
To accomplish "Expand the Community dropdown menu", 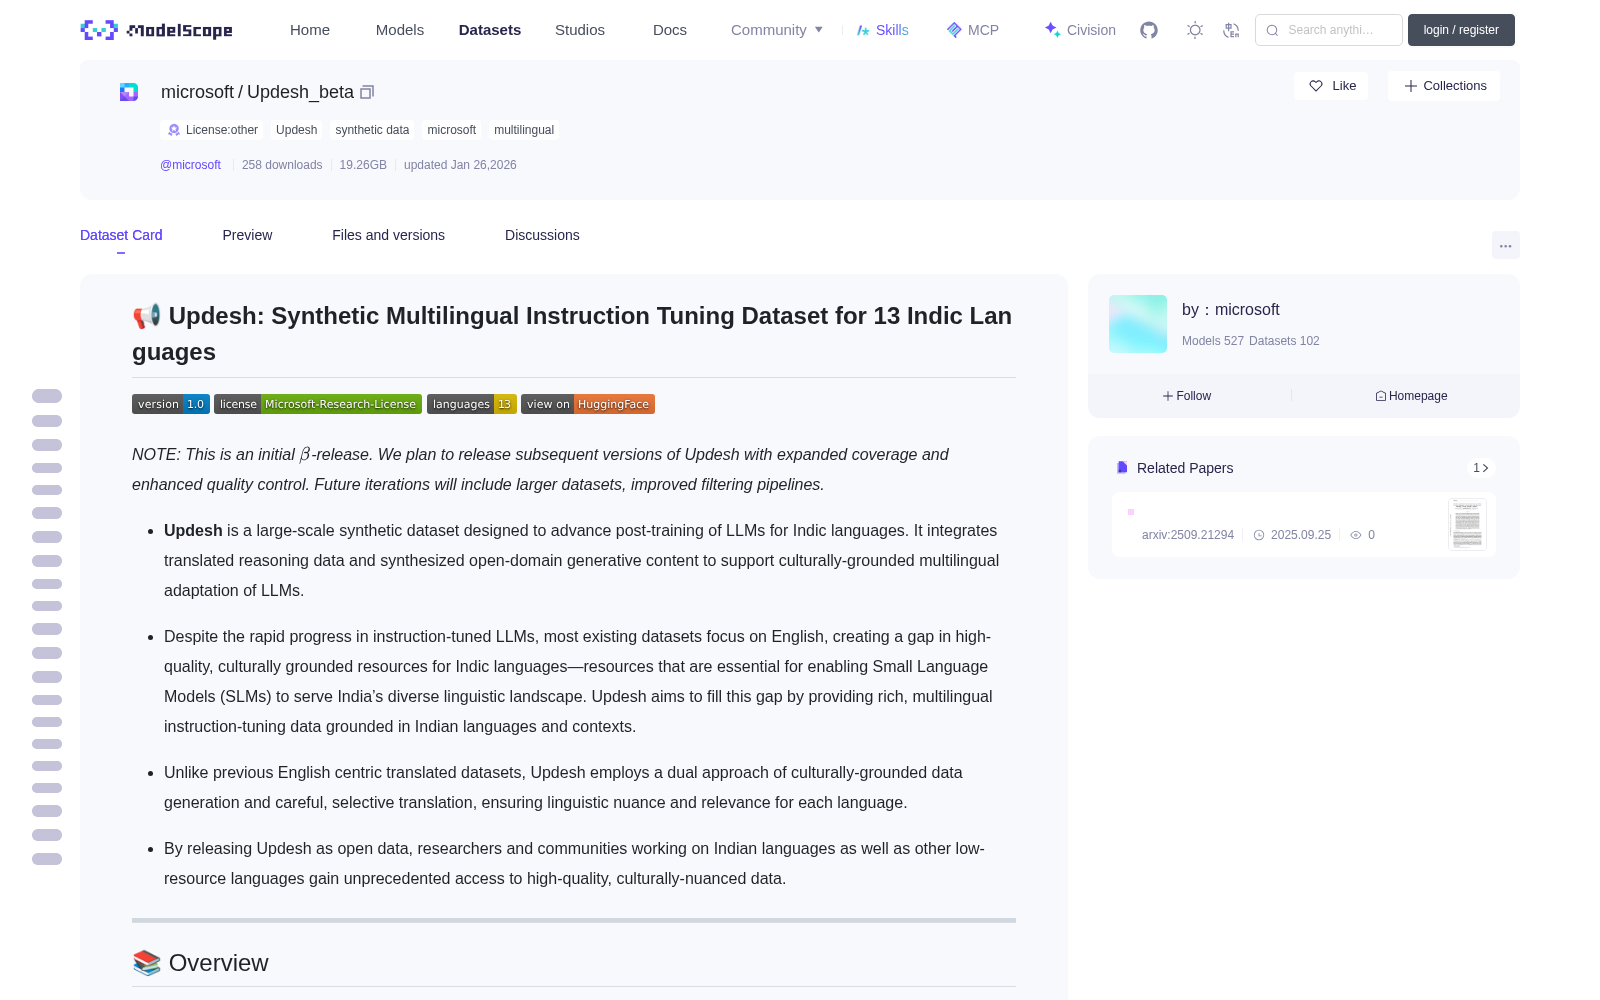I will tap(777, 30).
